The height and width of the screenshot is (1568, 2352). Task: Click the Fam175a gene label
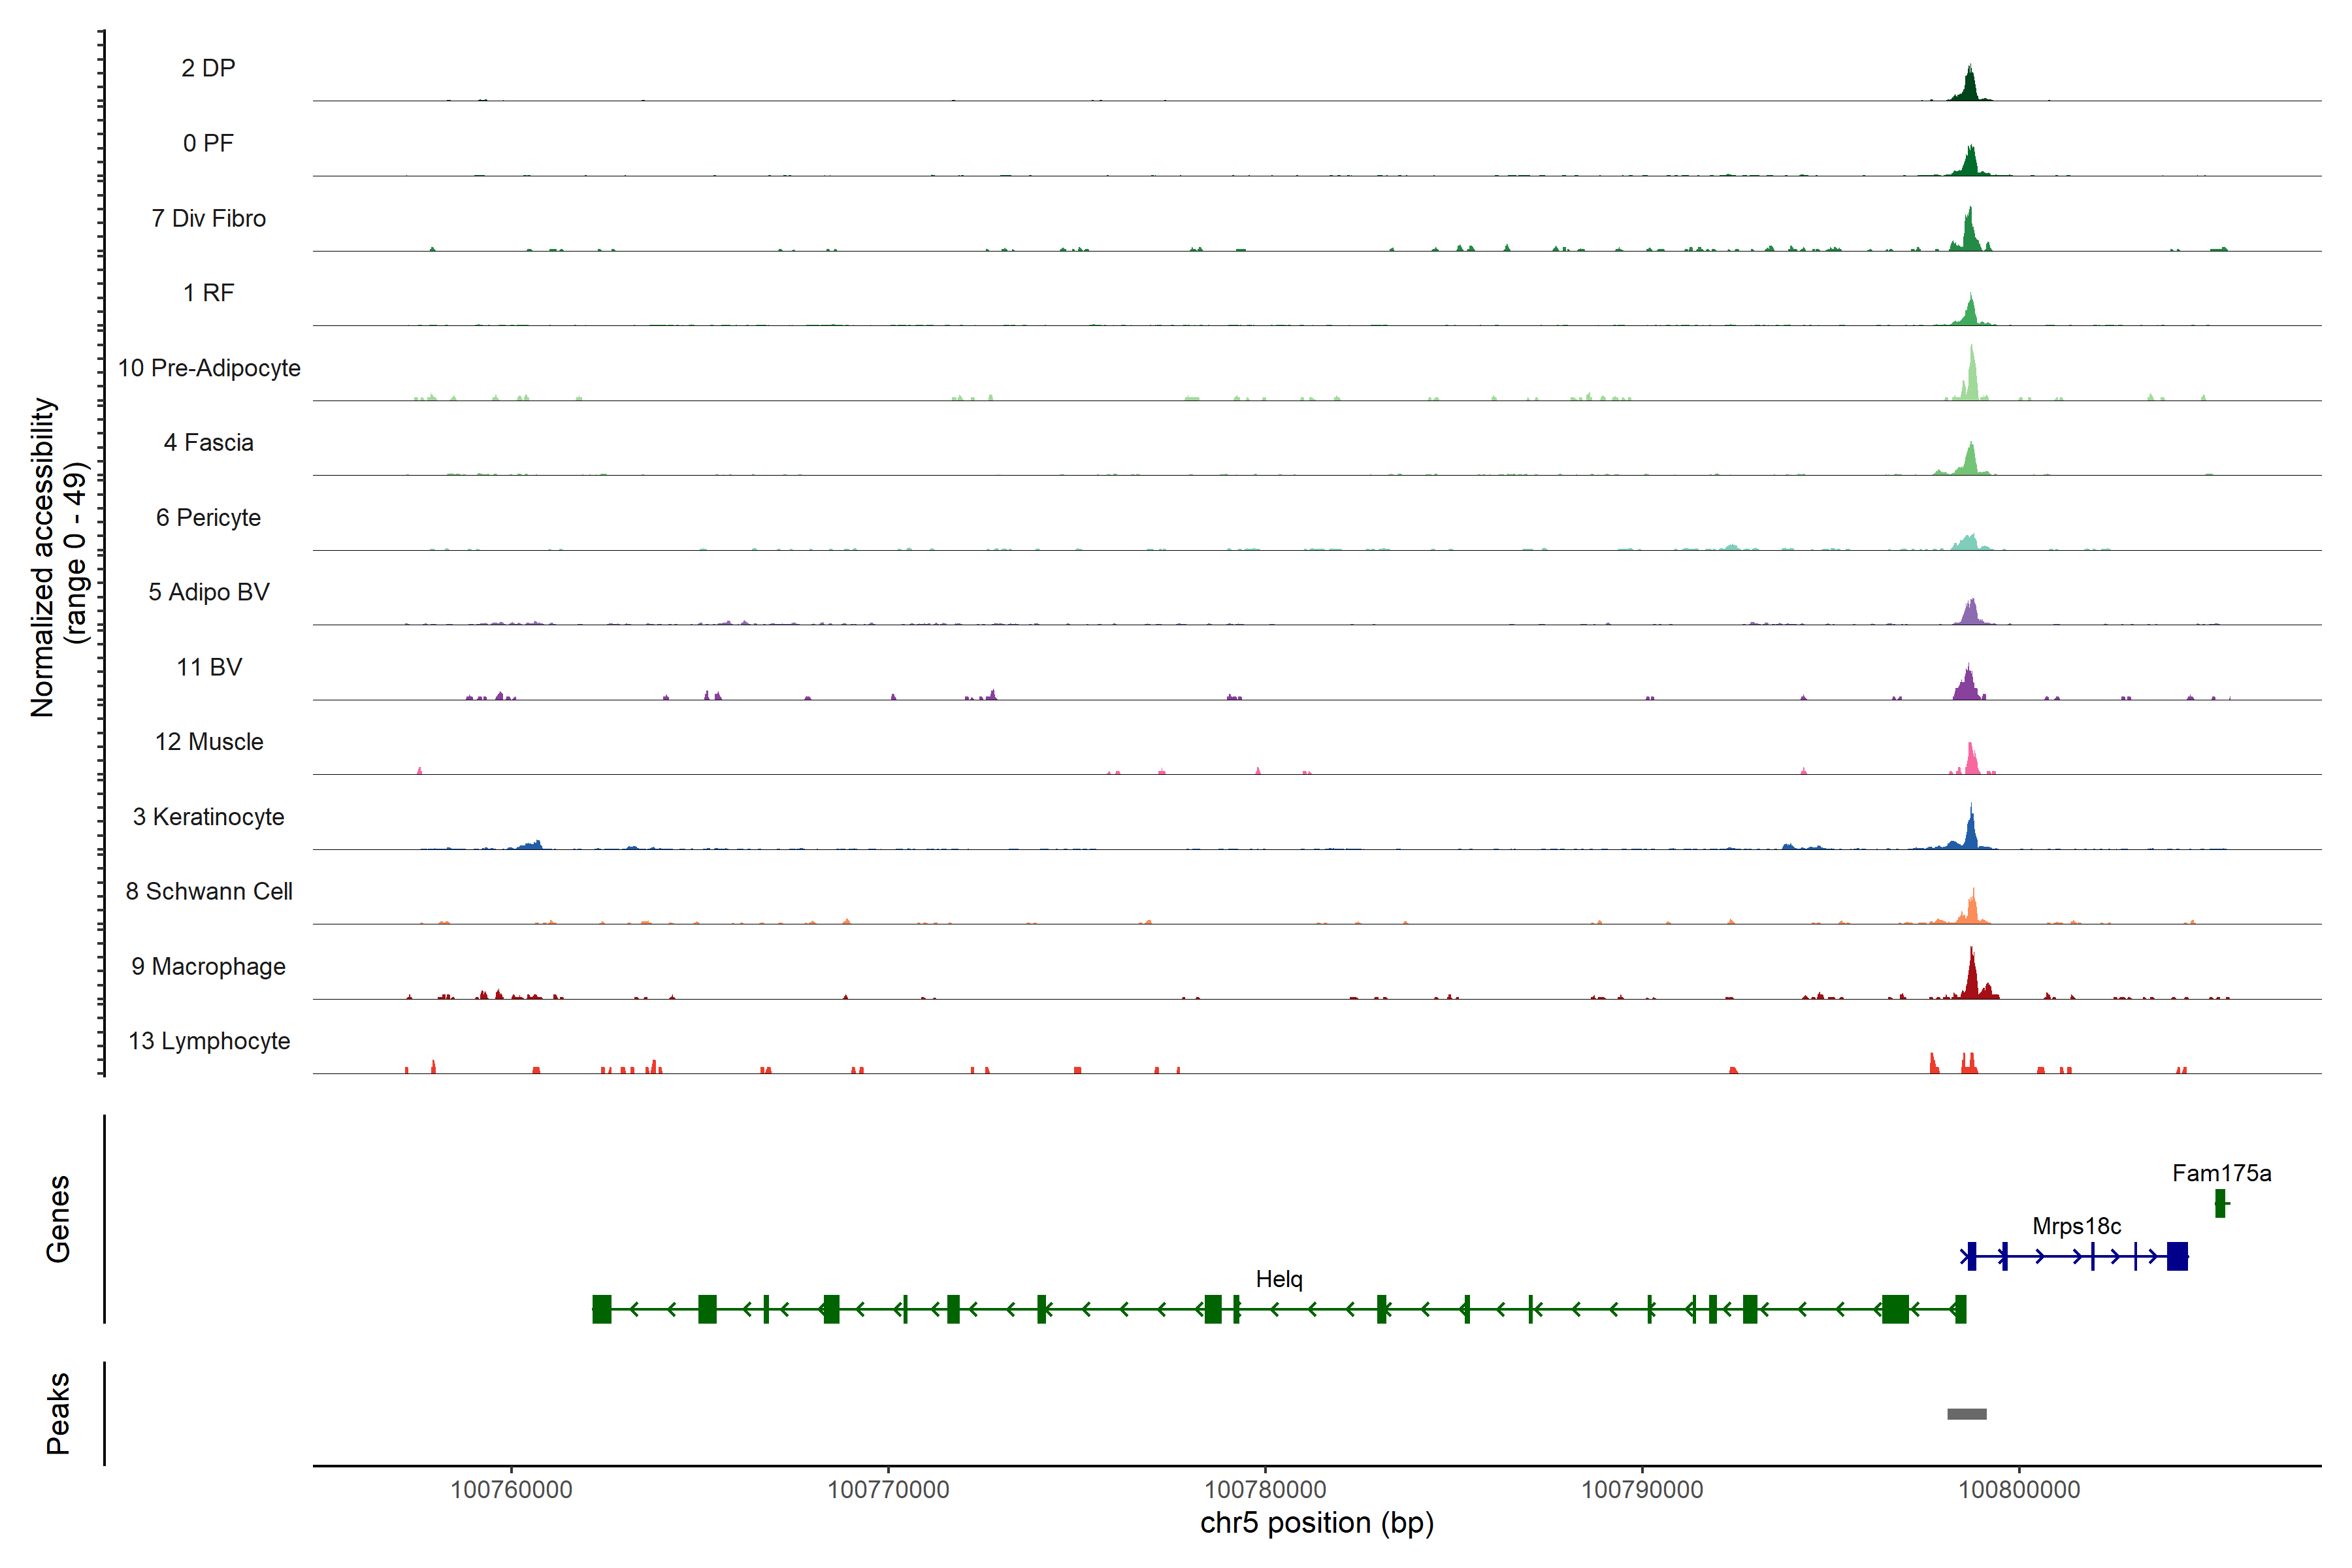pos(2221,1173)
